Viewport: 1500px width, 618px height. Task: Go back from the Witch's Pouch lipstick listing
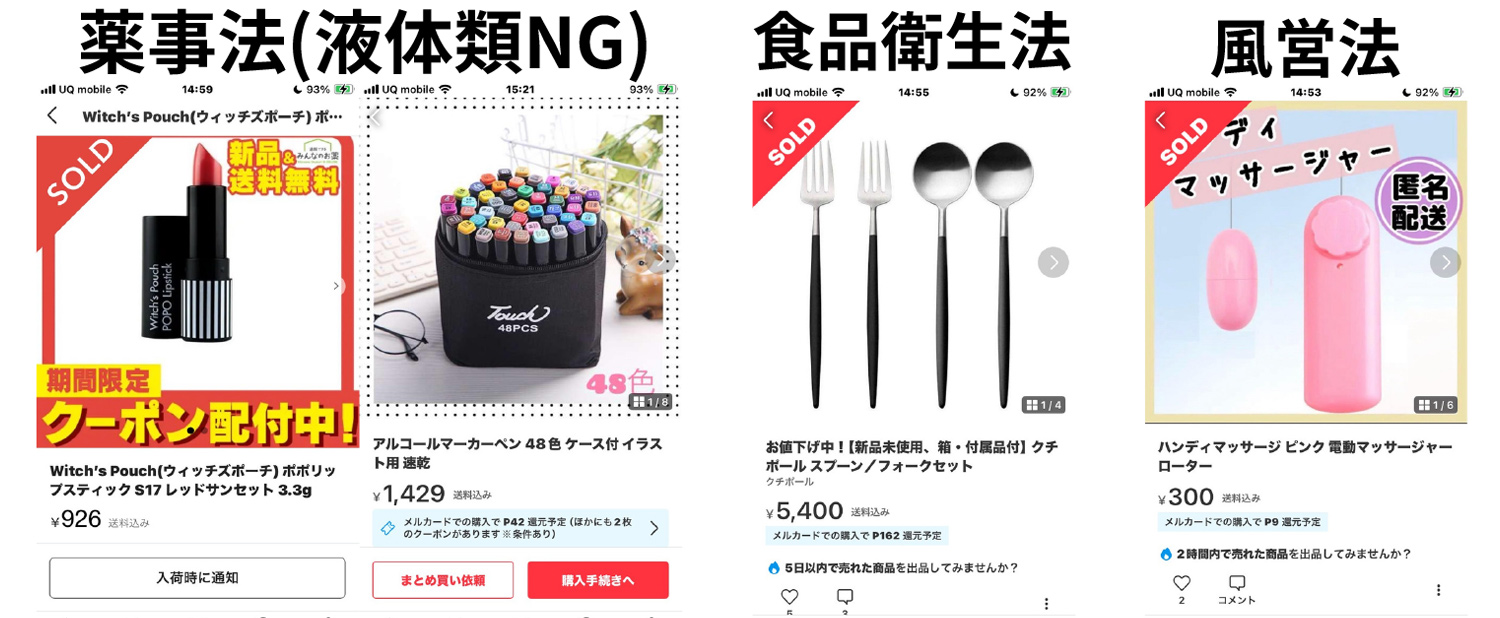click(x=52, y=116)
